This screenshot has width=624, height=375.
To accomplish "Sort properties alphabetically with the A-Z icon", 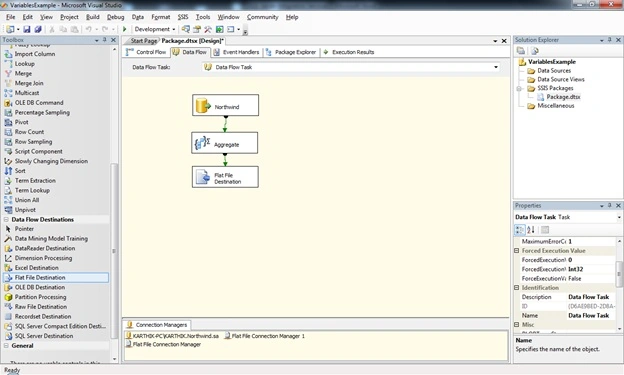I will 531,230.
